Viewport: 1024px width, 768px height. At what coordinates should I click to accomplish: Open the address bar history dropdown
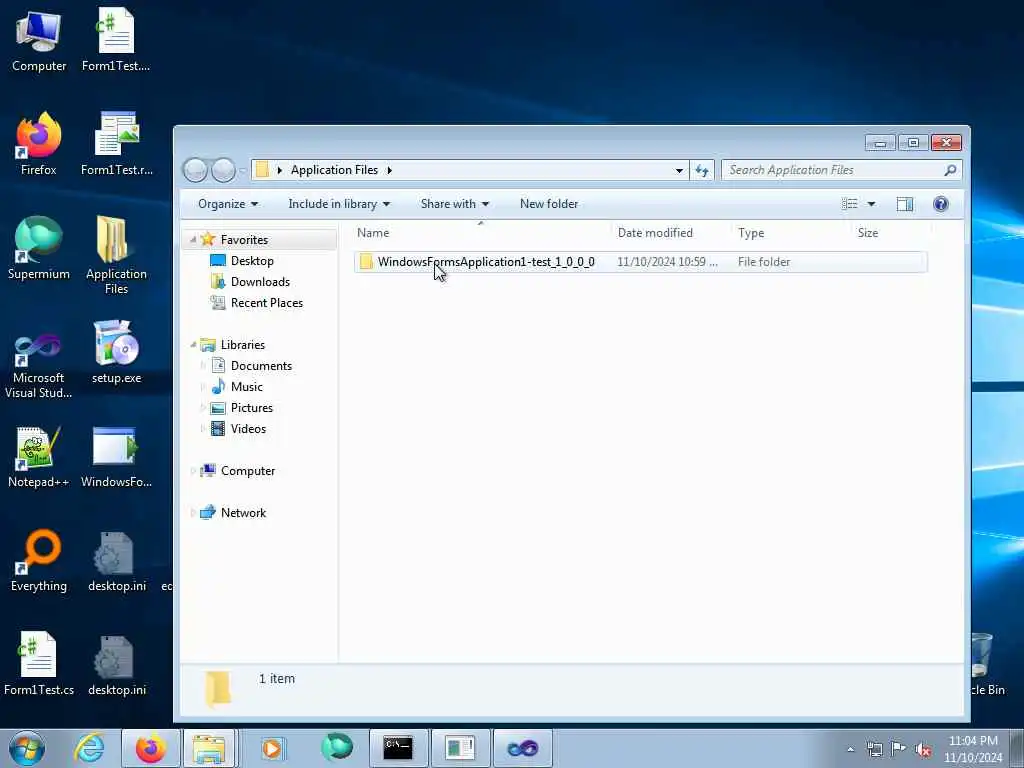tap(679, 170)
